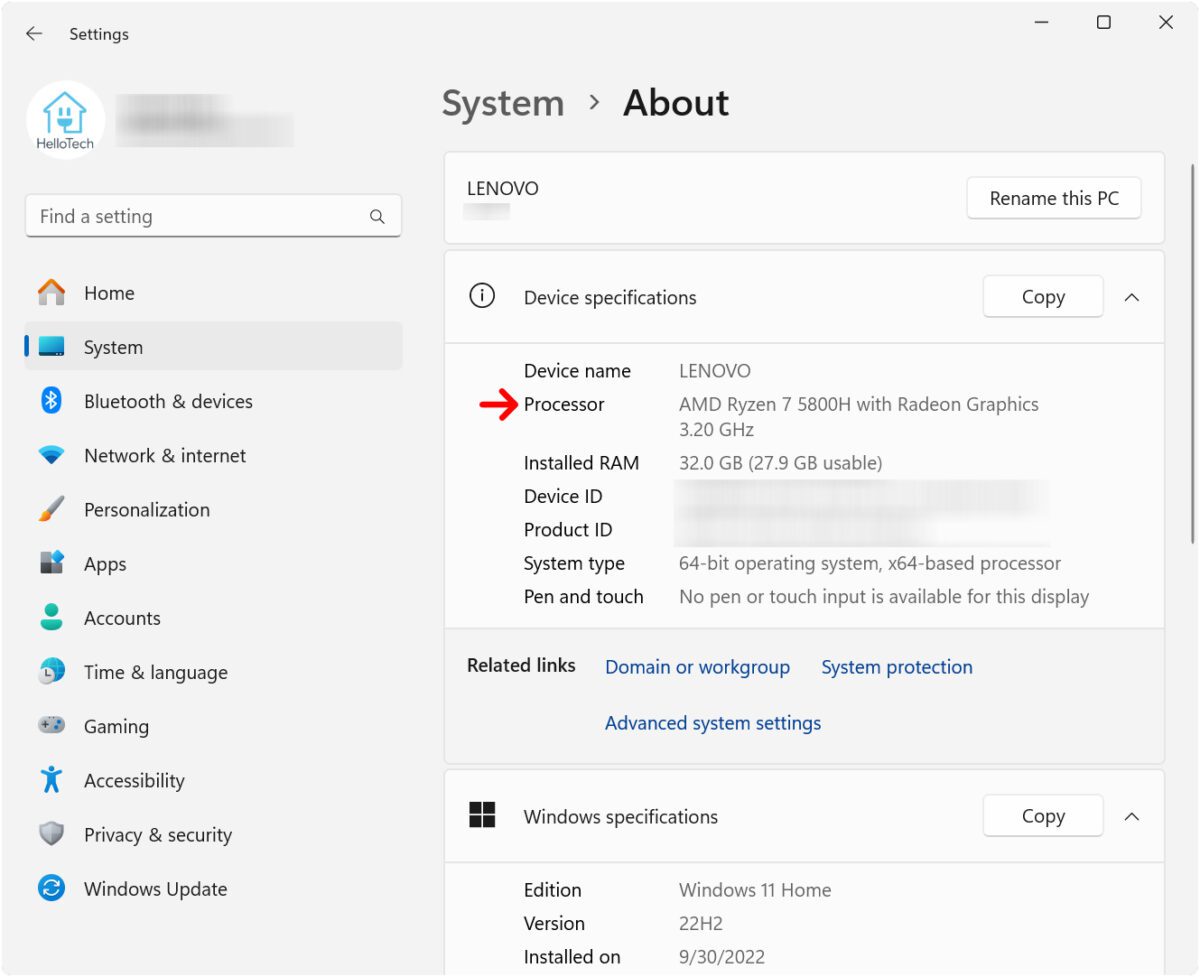
Task: Click the Privacy shield icon
Action: tap(51, 834)
